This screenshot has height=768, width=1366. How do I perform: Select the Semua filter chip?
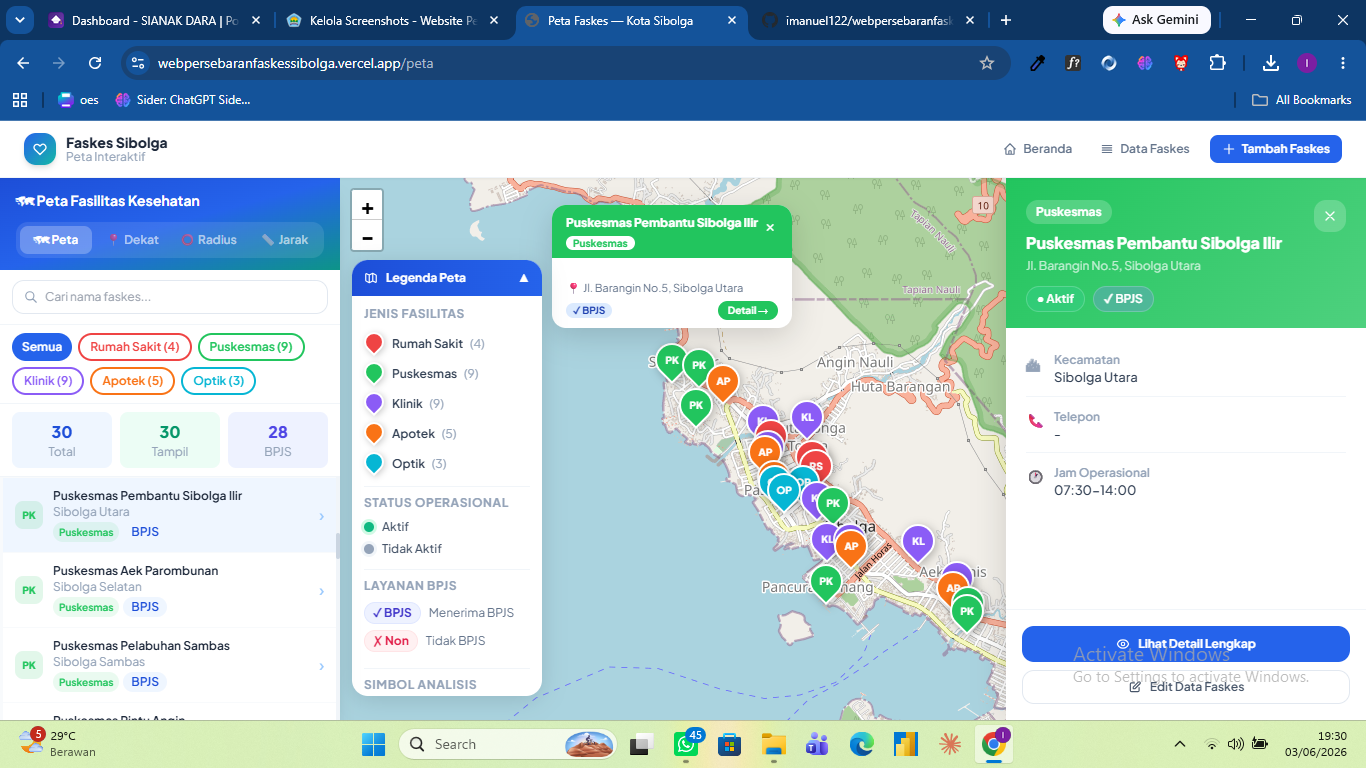(42, 347)
